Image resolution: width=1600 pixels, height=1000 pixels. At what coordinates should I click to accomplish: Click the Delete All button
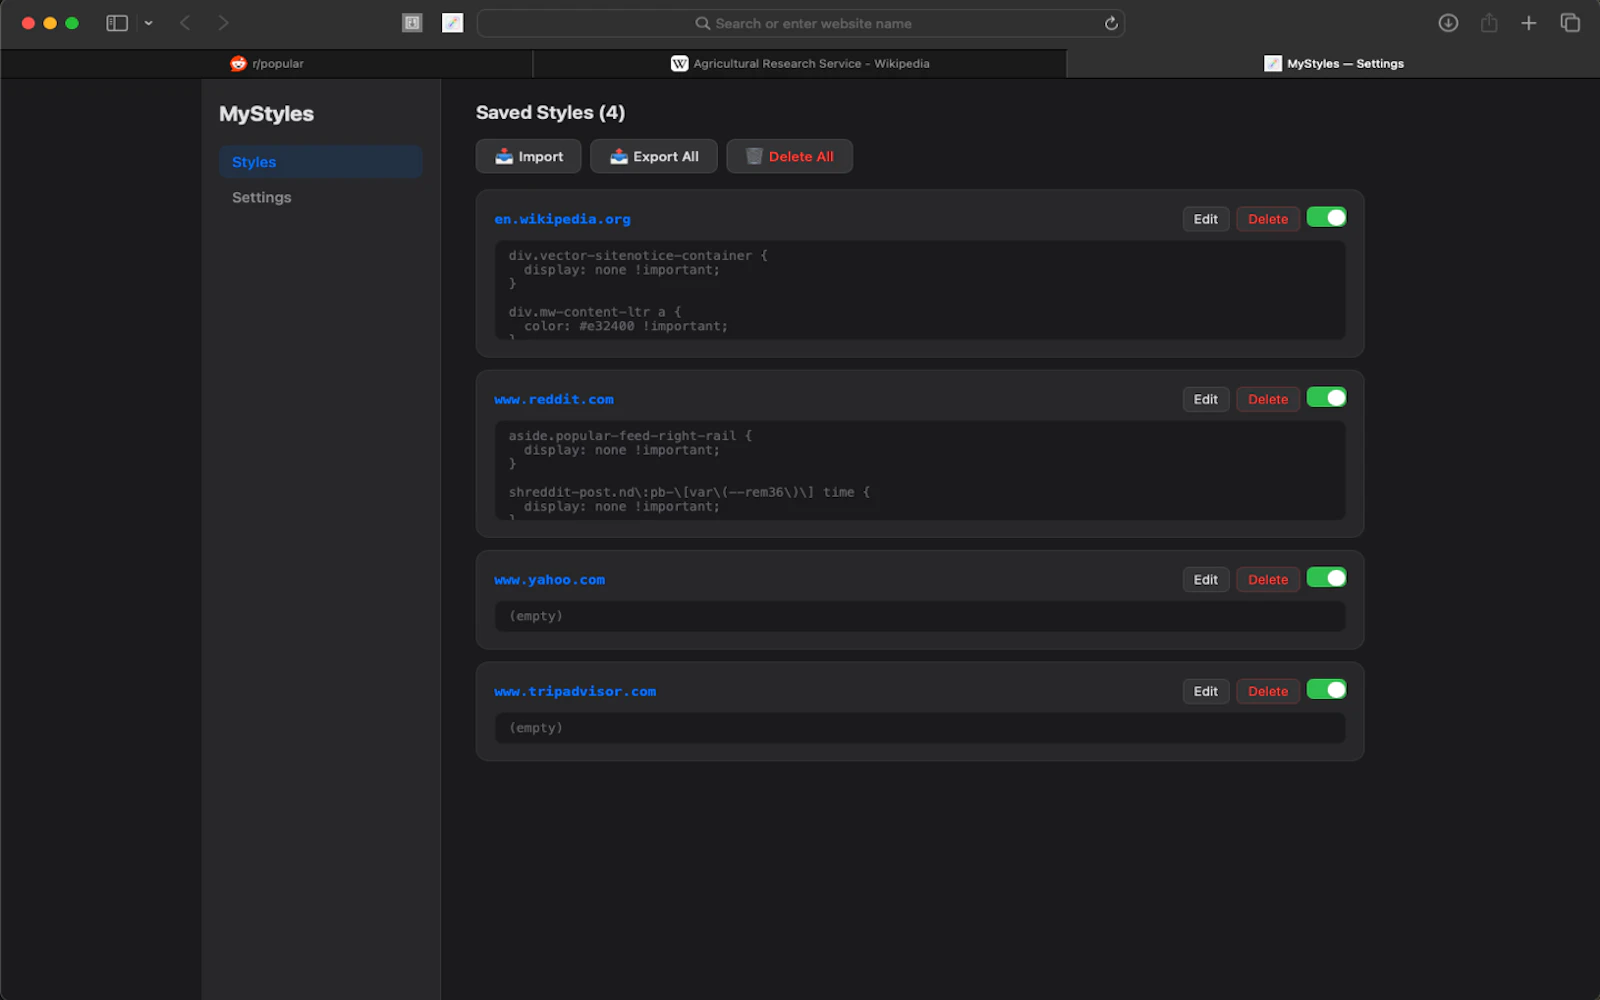pyautogui.click(x=789, y=156)
